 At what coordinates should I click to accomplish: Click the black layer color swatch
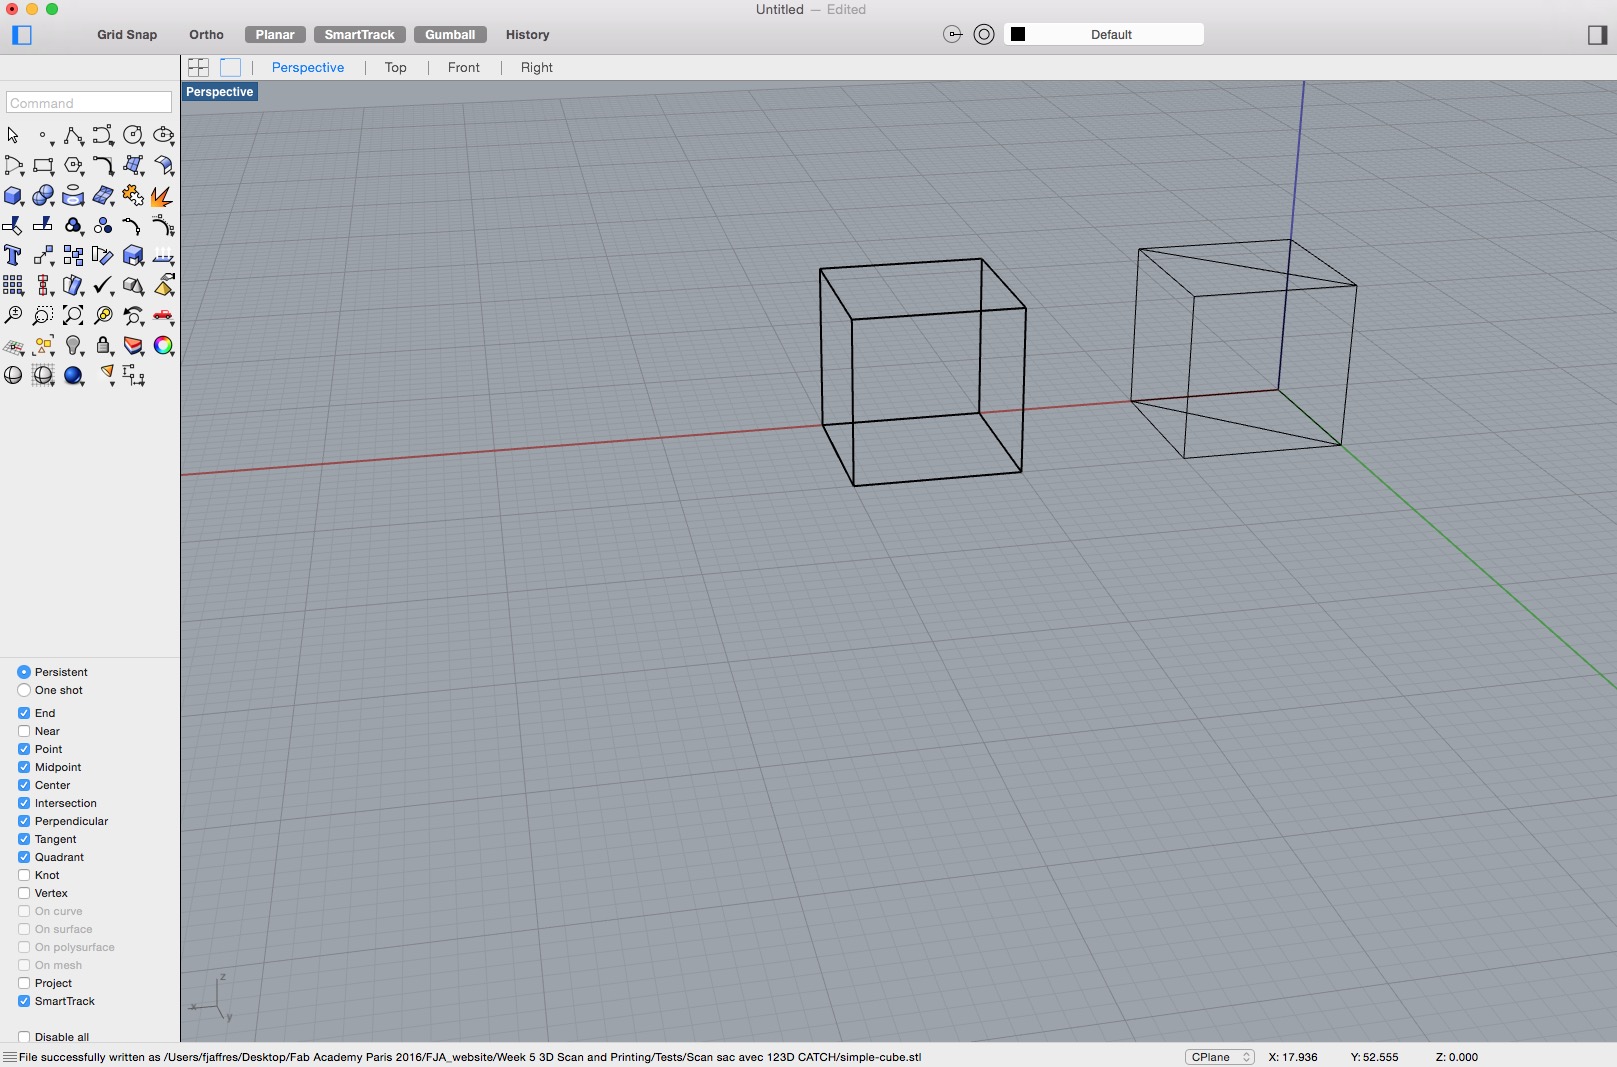(x=1018, y=34)
